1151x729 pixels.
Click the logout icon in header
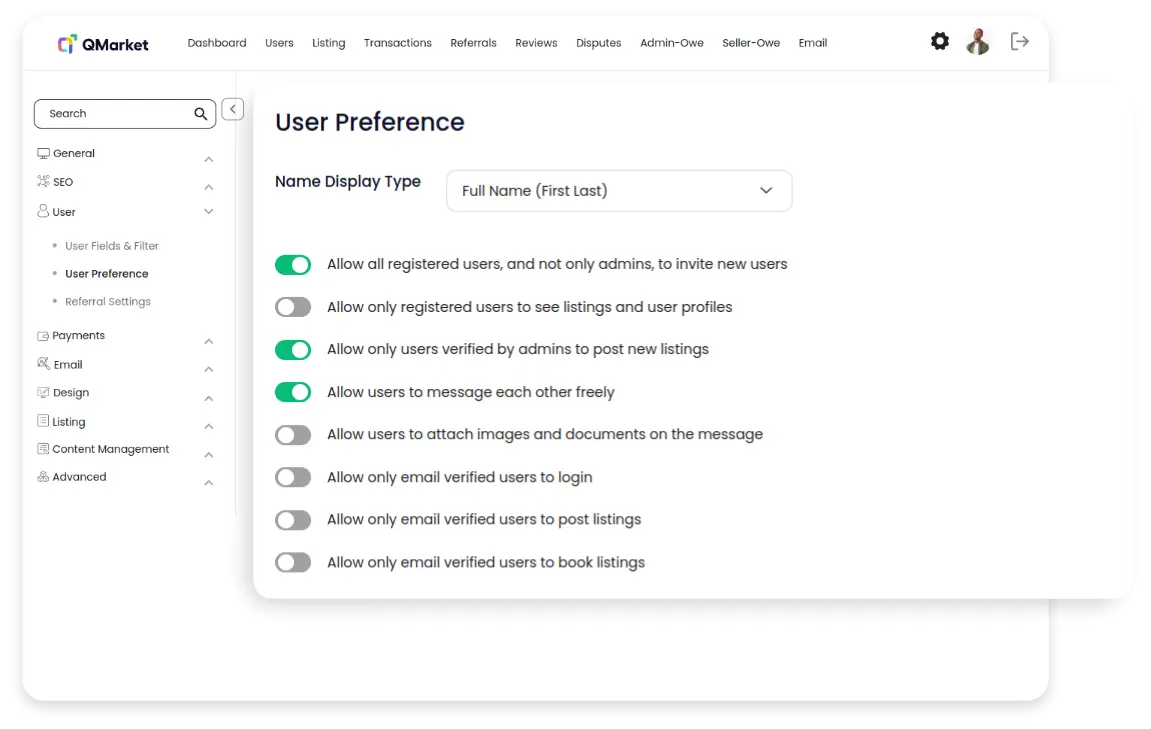pos(1019,42)
